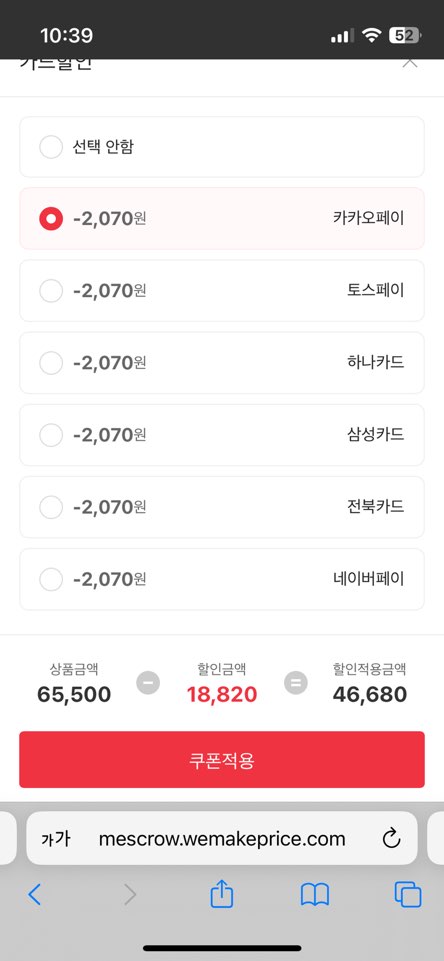Choose 토스페이 discount radio button
The width and height of the screenshot is (444, 961).
51,291
